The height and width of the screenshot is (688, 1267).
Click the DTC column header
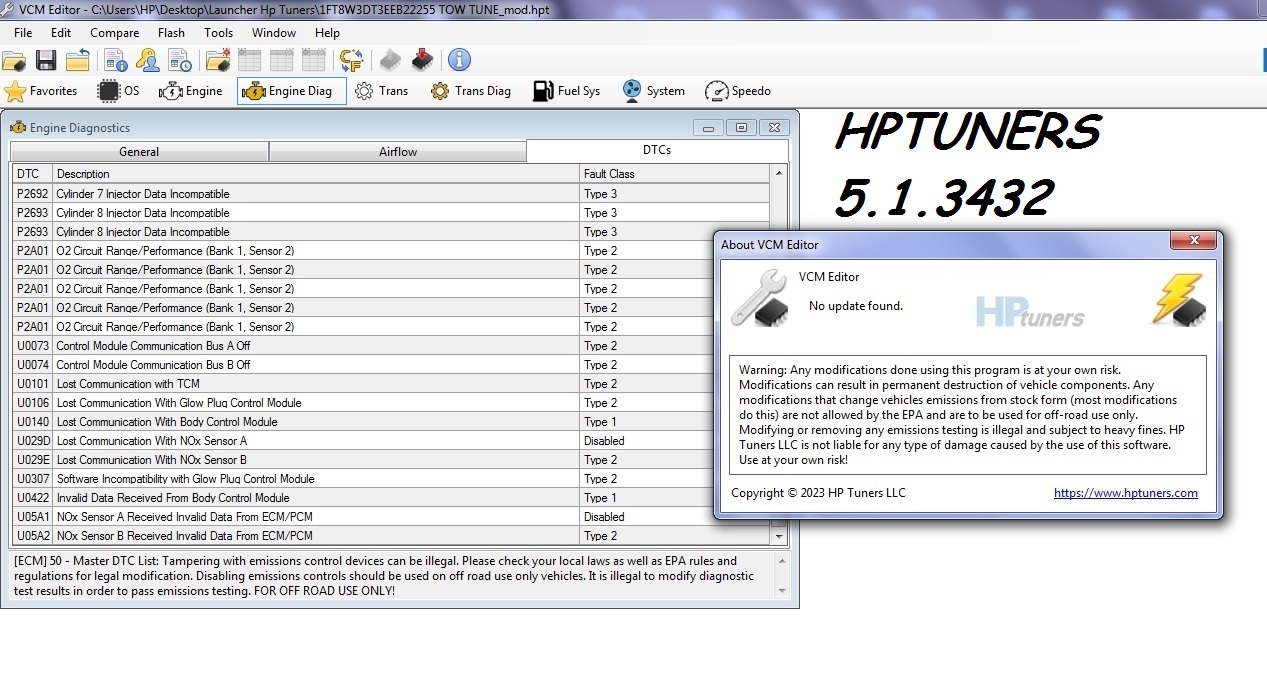(x=32, y=174)
